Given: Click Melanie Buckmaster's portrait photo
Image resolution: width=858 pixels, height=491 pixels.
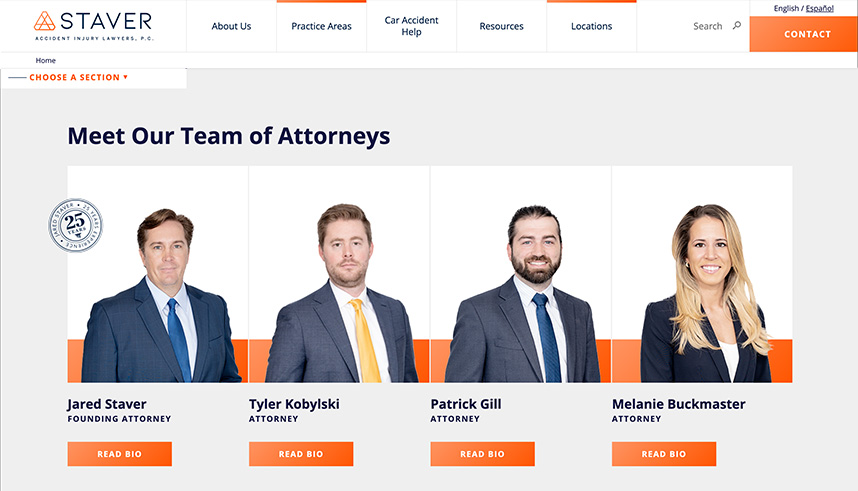Looking at the screenshot, I should point(702,274).
